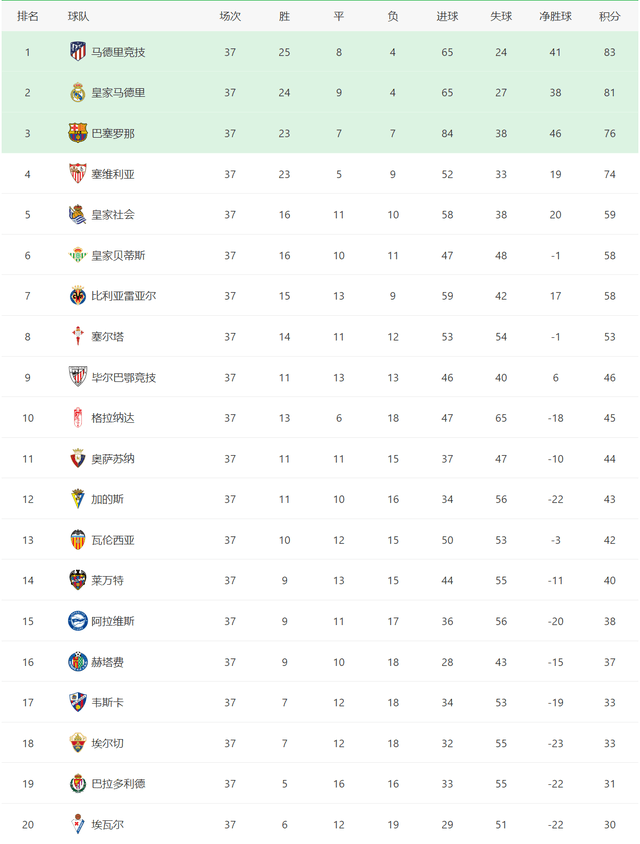Select the 埃瓦尔 team badge

[x=78, y=824]
